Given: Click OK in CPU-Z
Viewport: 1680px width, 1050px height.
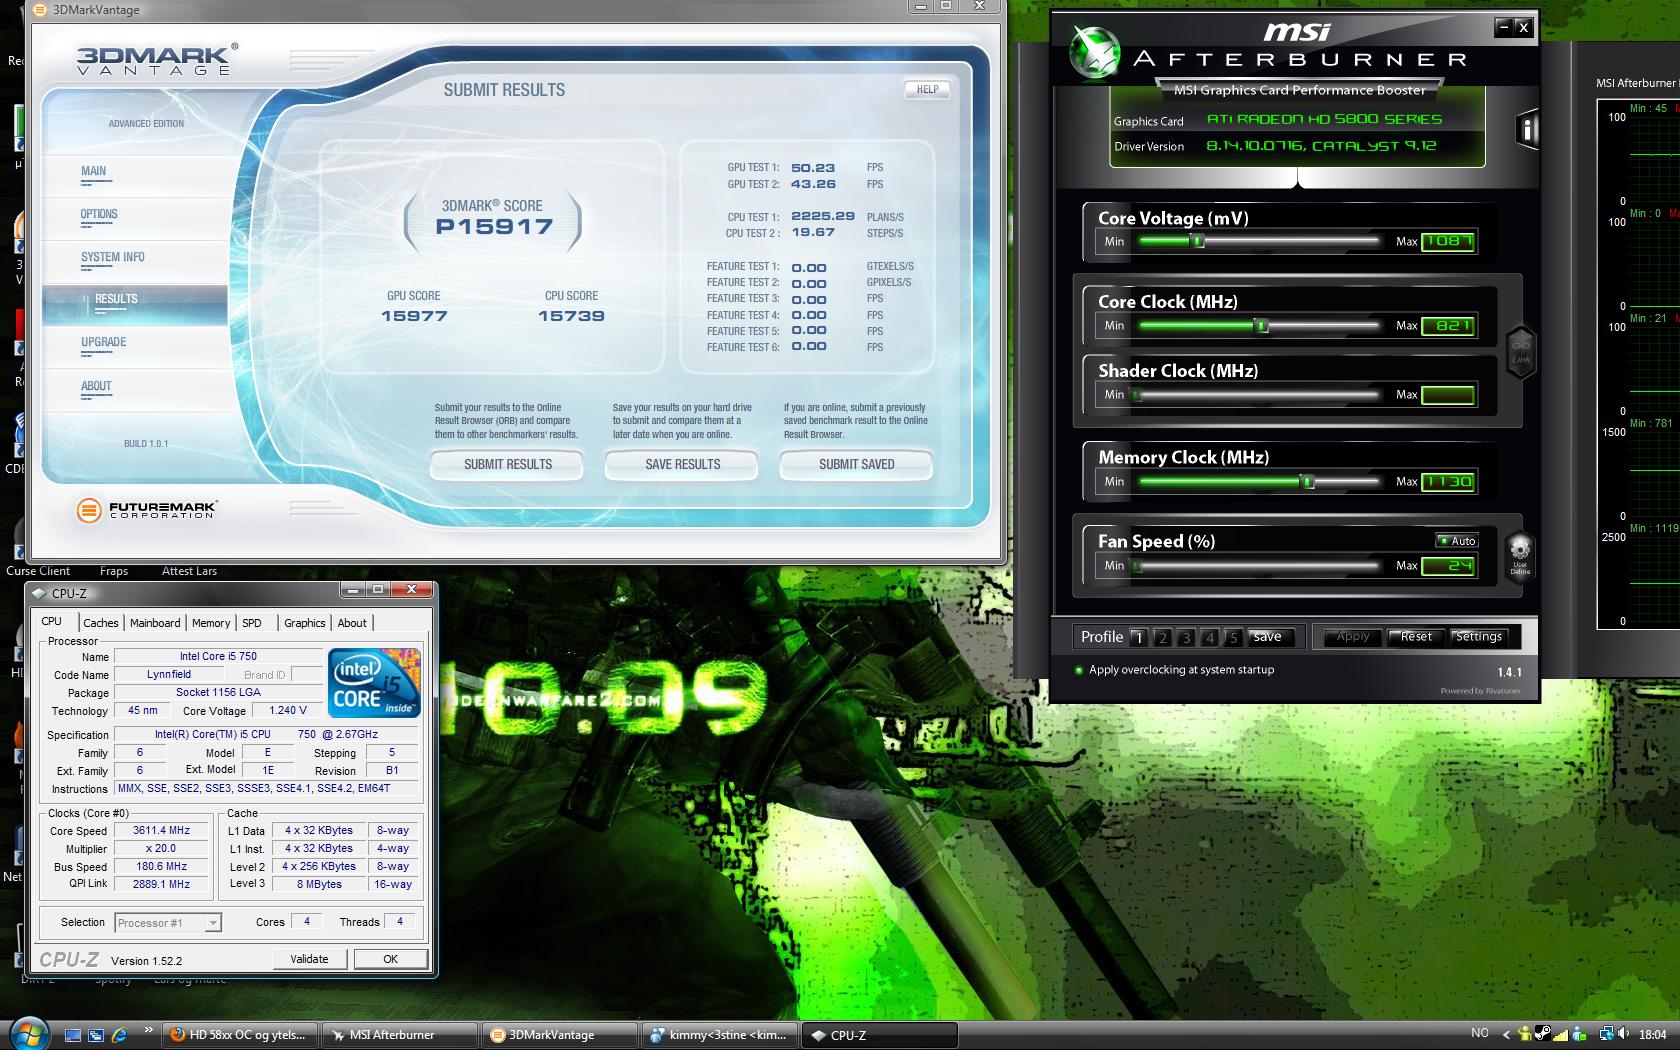Looking at the screenshot, I should tap(390, 959).
